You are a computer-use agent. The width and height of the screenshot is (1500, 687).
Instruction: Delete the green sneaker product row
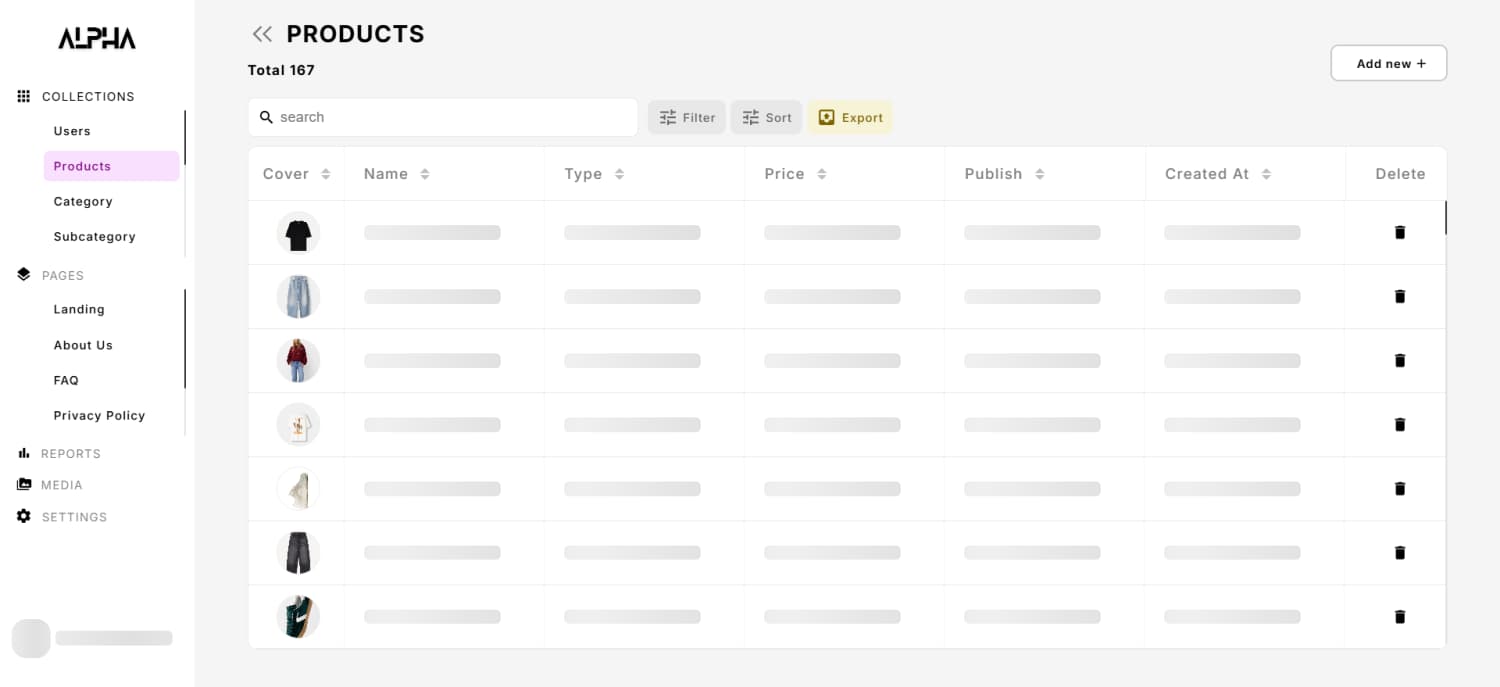click(1399, 617)
